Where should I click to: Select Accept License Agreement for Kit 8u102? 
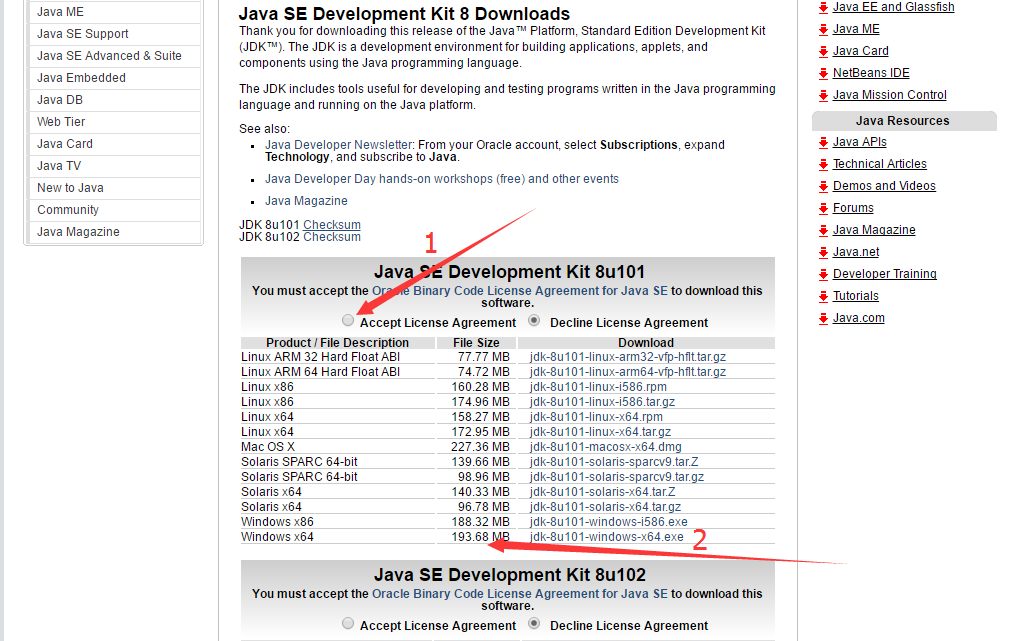[348, 624]
